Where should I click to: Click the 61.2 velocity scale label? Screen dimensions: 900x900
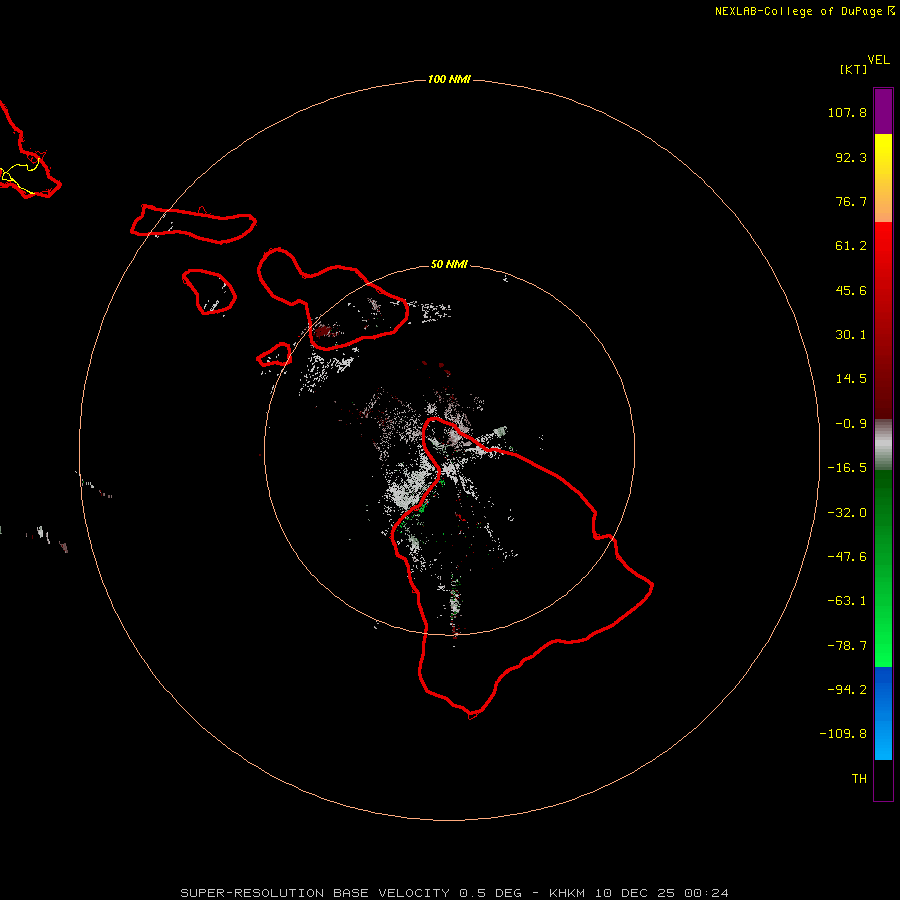[851, 246]
